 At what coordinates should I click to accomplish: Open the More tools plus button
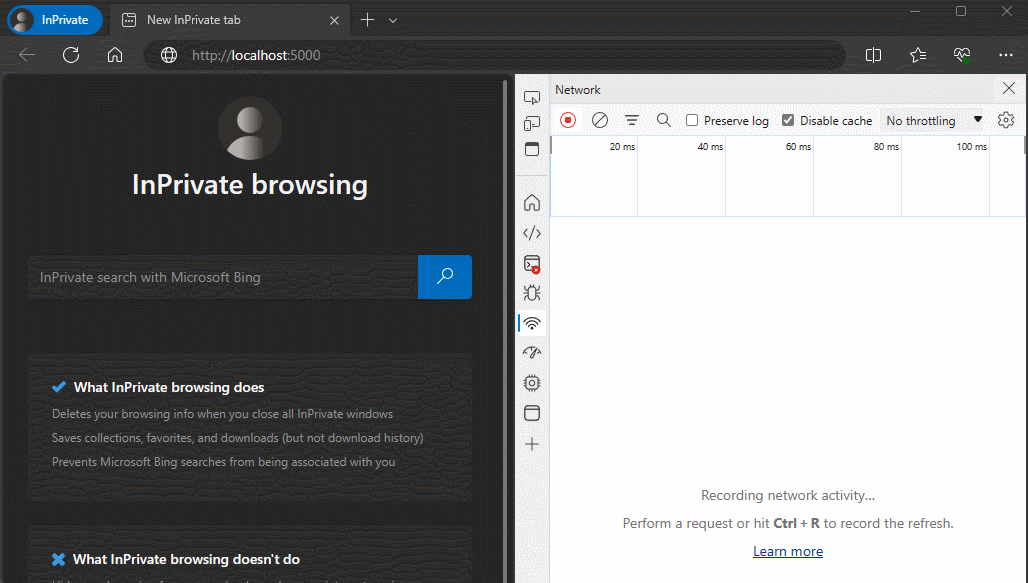click(x=532, y=444)
